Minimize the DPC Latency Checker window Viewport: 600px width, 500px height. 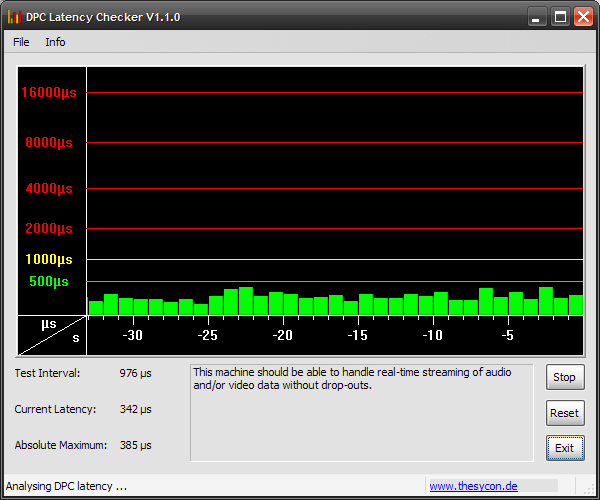(536, 17)
